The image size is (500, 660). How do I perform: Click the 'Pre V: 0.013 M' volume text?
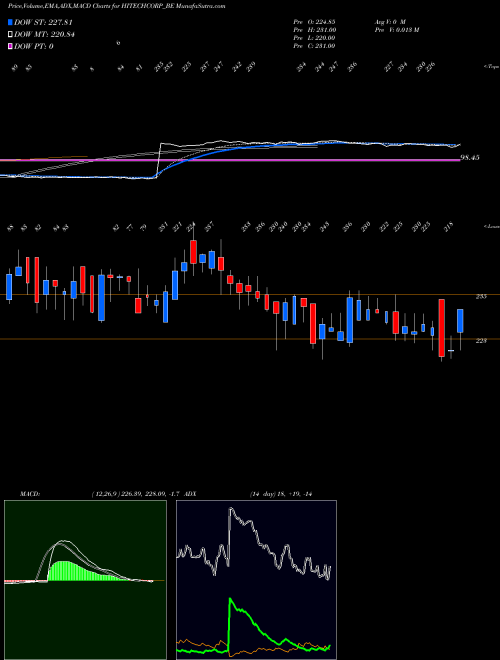(396, 30)
